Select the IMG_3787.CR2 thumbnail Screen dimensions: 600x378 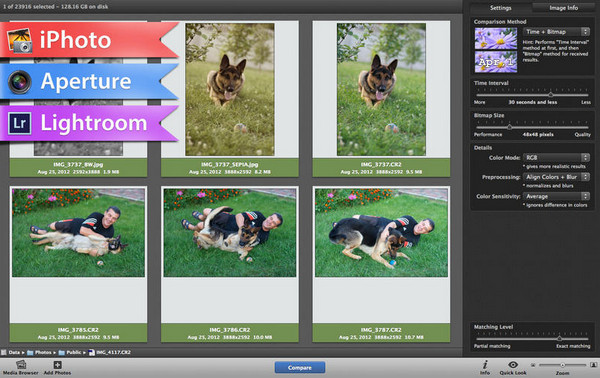click(381, 264)
